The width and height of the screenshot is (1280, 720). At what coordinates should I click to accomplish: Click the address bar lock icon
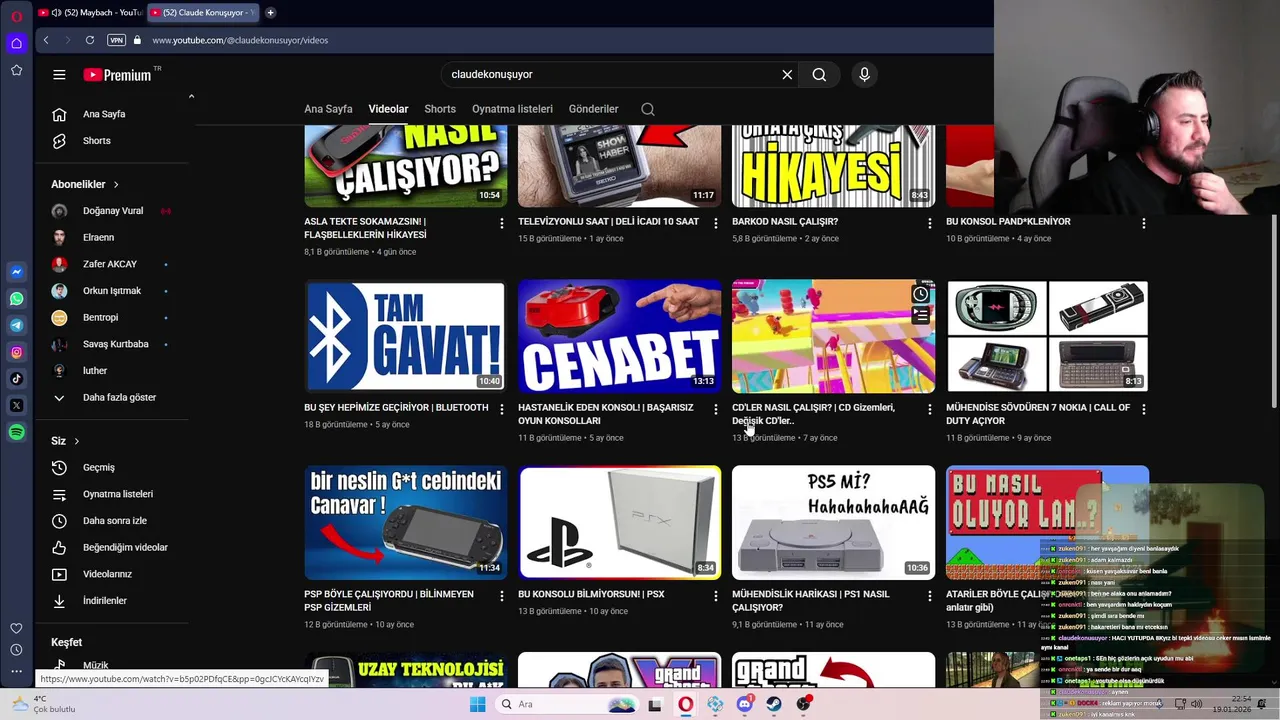(x=139, y=40)
